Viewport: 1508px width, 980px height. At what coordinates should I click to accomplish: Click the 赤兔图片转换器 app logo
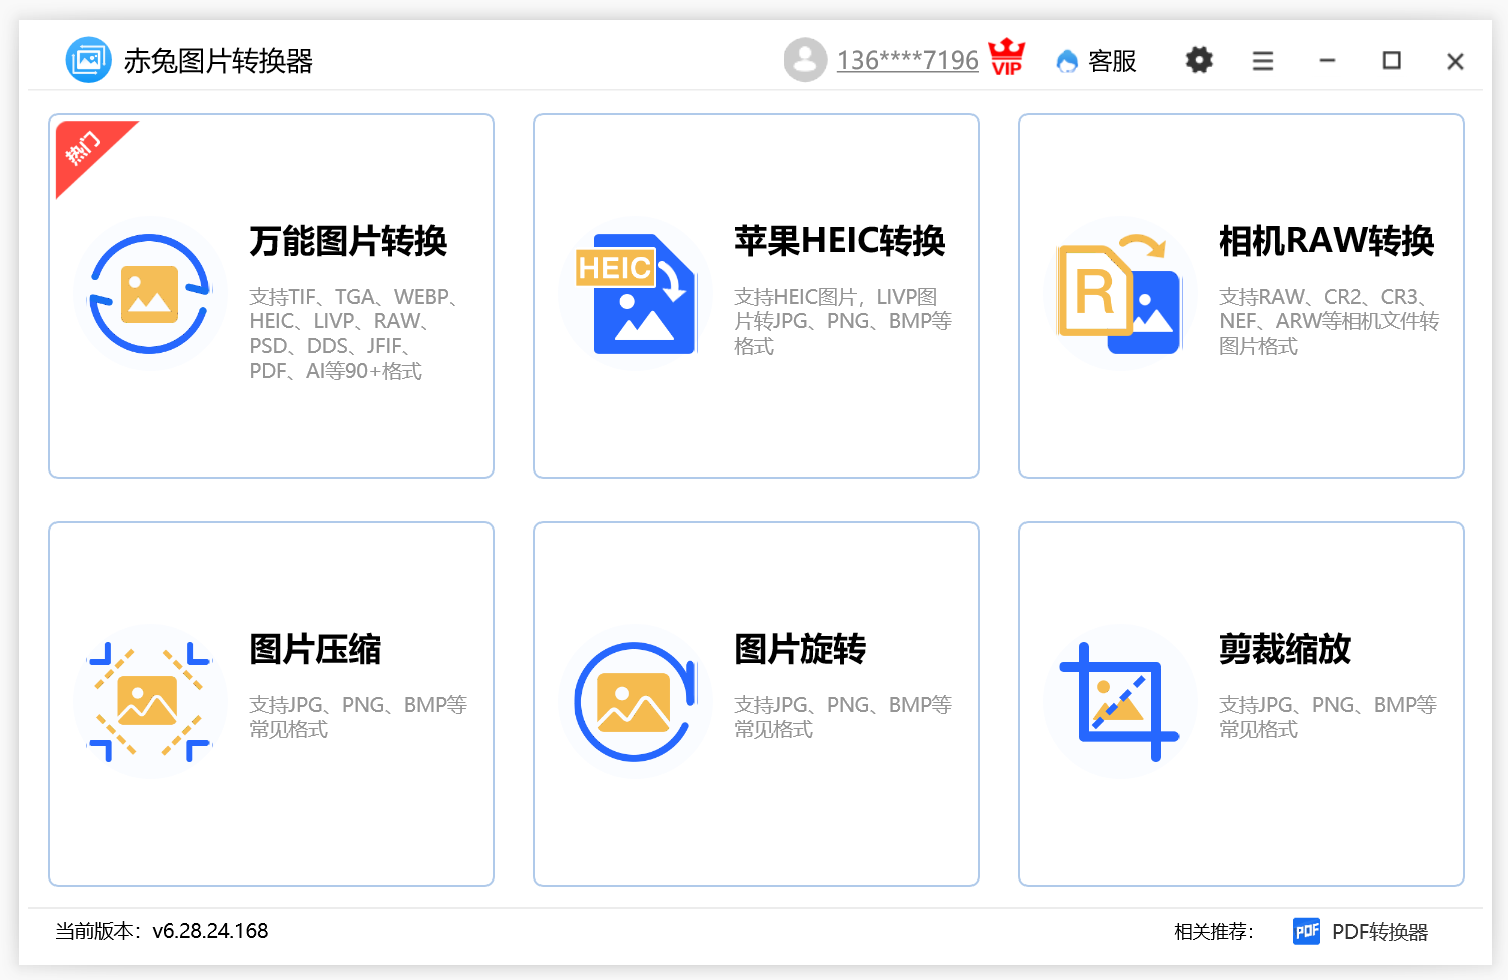point(88,60)
